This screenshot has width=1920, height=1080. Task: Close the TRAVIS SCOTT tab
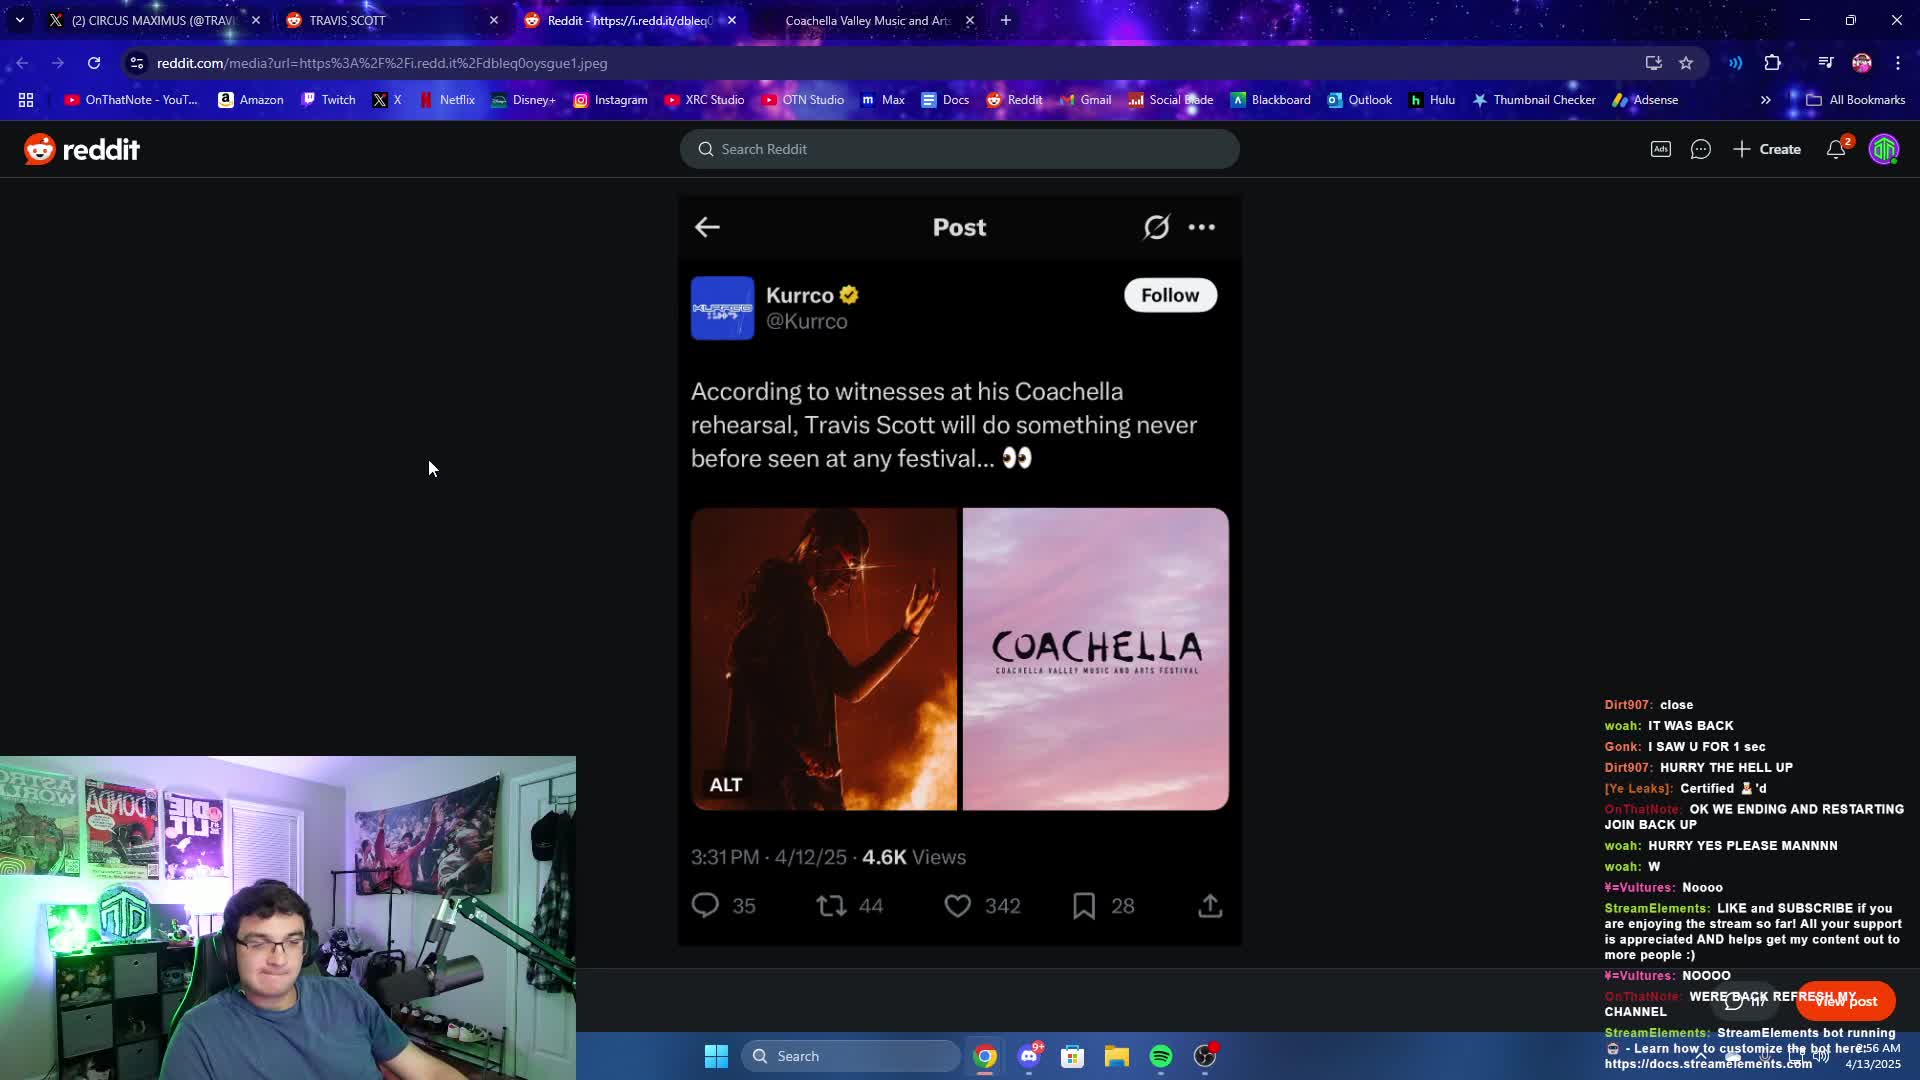(494, 20)
